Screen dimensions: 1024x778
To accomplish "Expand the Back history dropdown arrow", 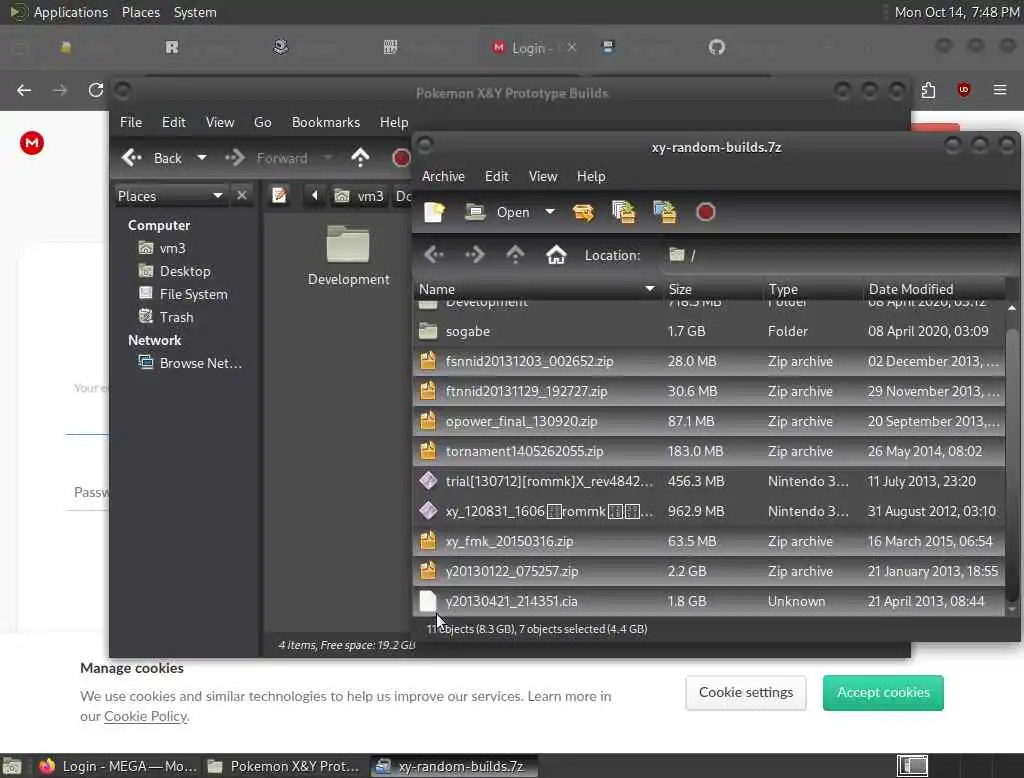I will 202,157.
